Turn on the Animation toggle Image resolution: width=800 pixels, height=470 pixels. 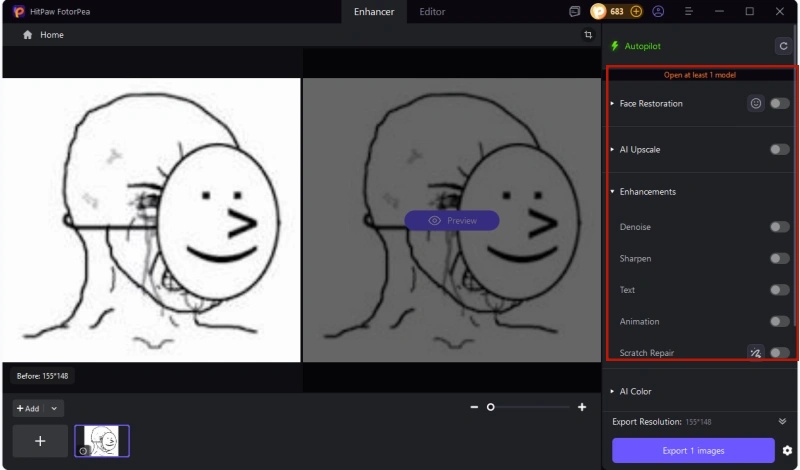[x=780, y=321]
